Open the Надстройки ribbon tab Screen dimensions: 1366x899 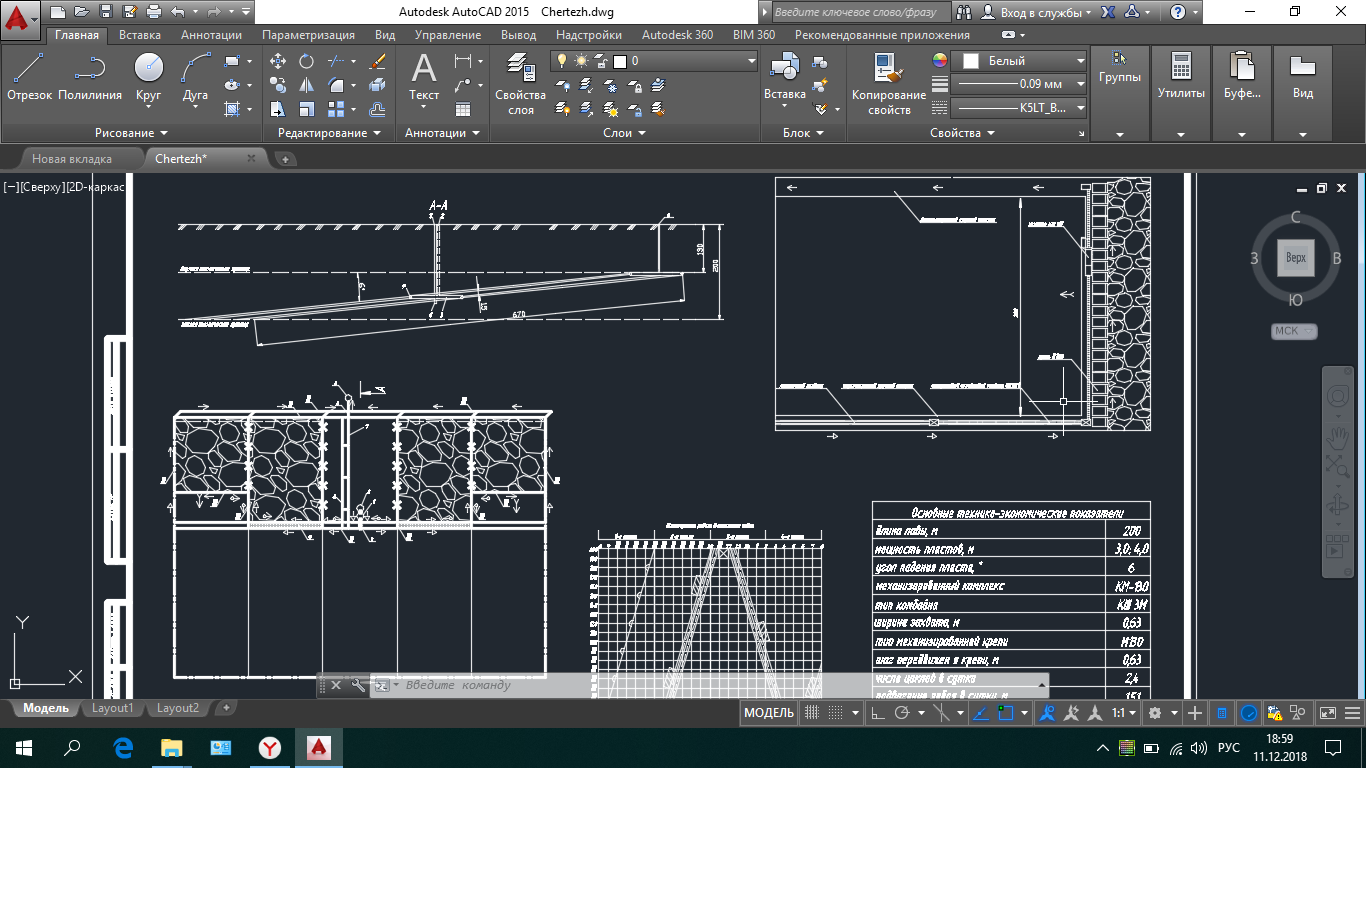(x=589, y=35)
